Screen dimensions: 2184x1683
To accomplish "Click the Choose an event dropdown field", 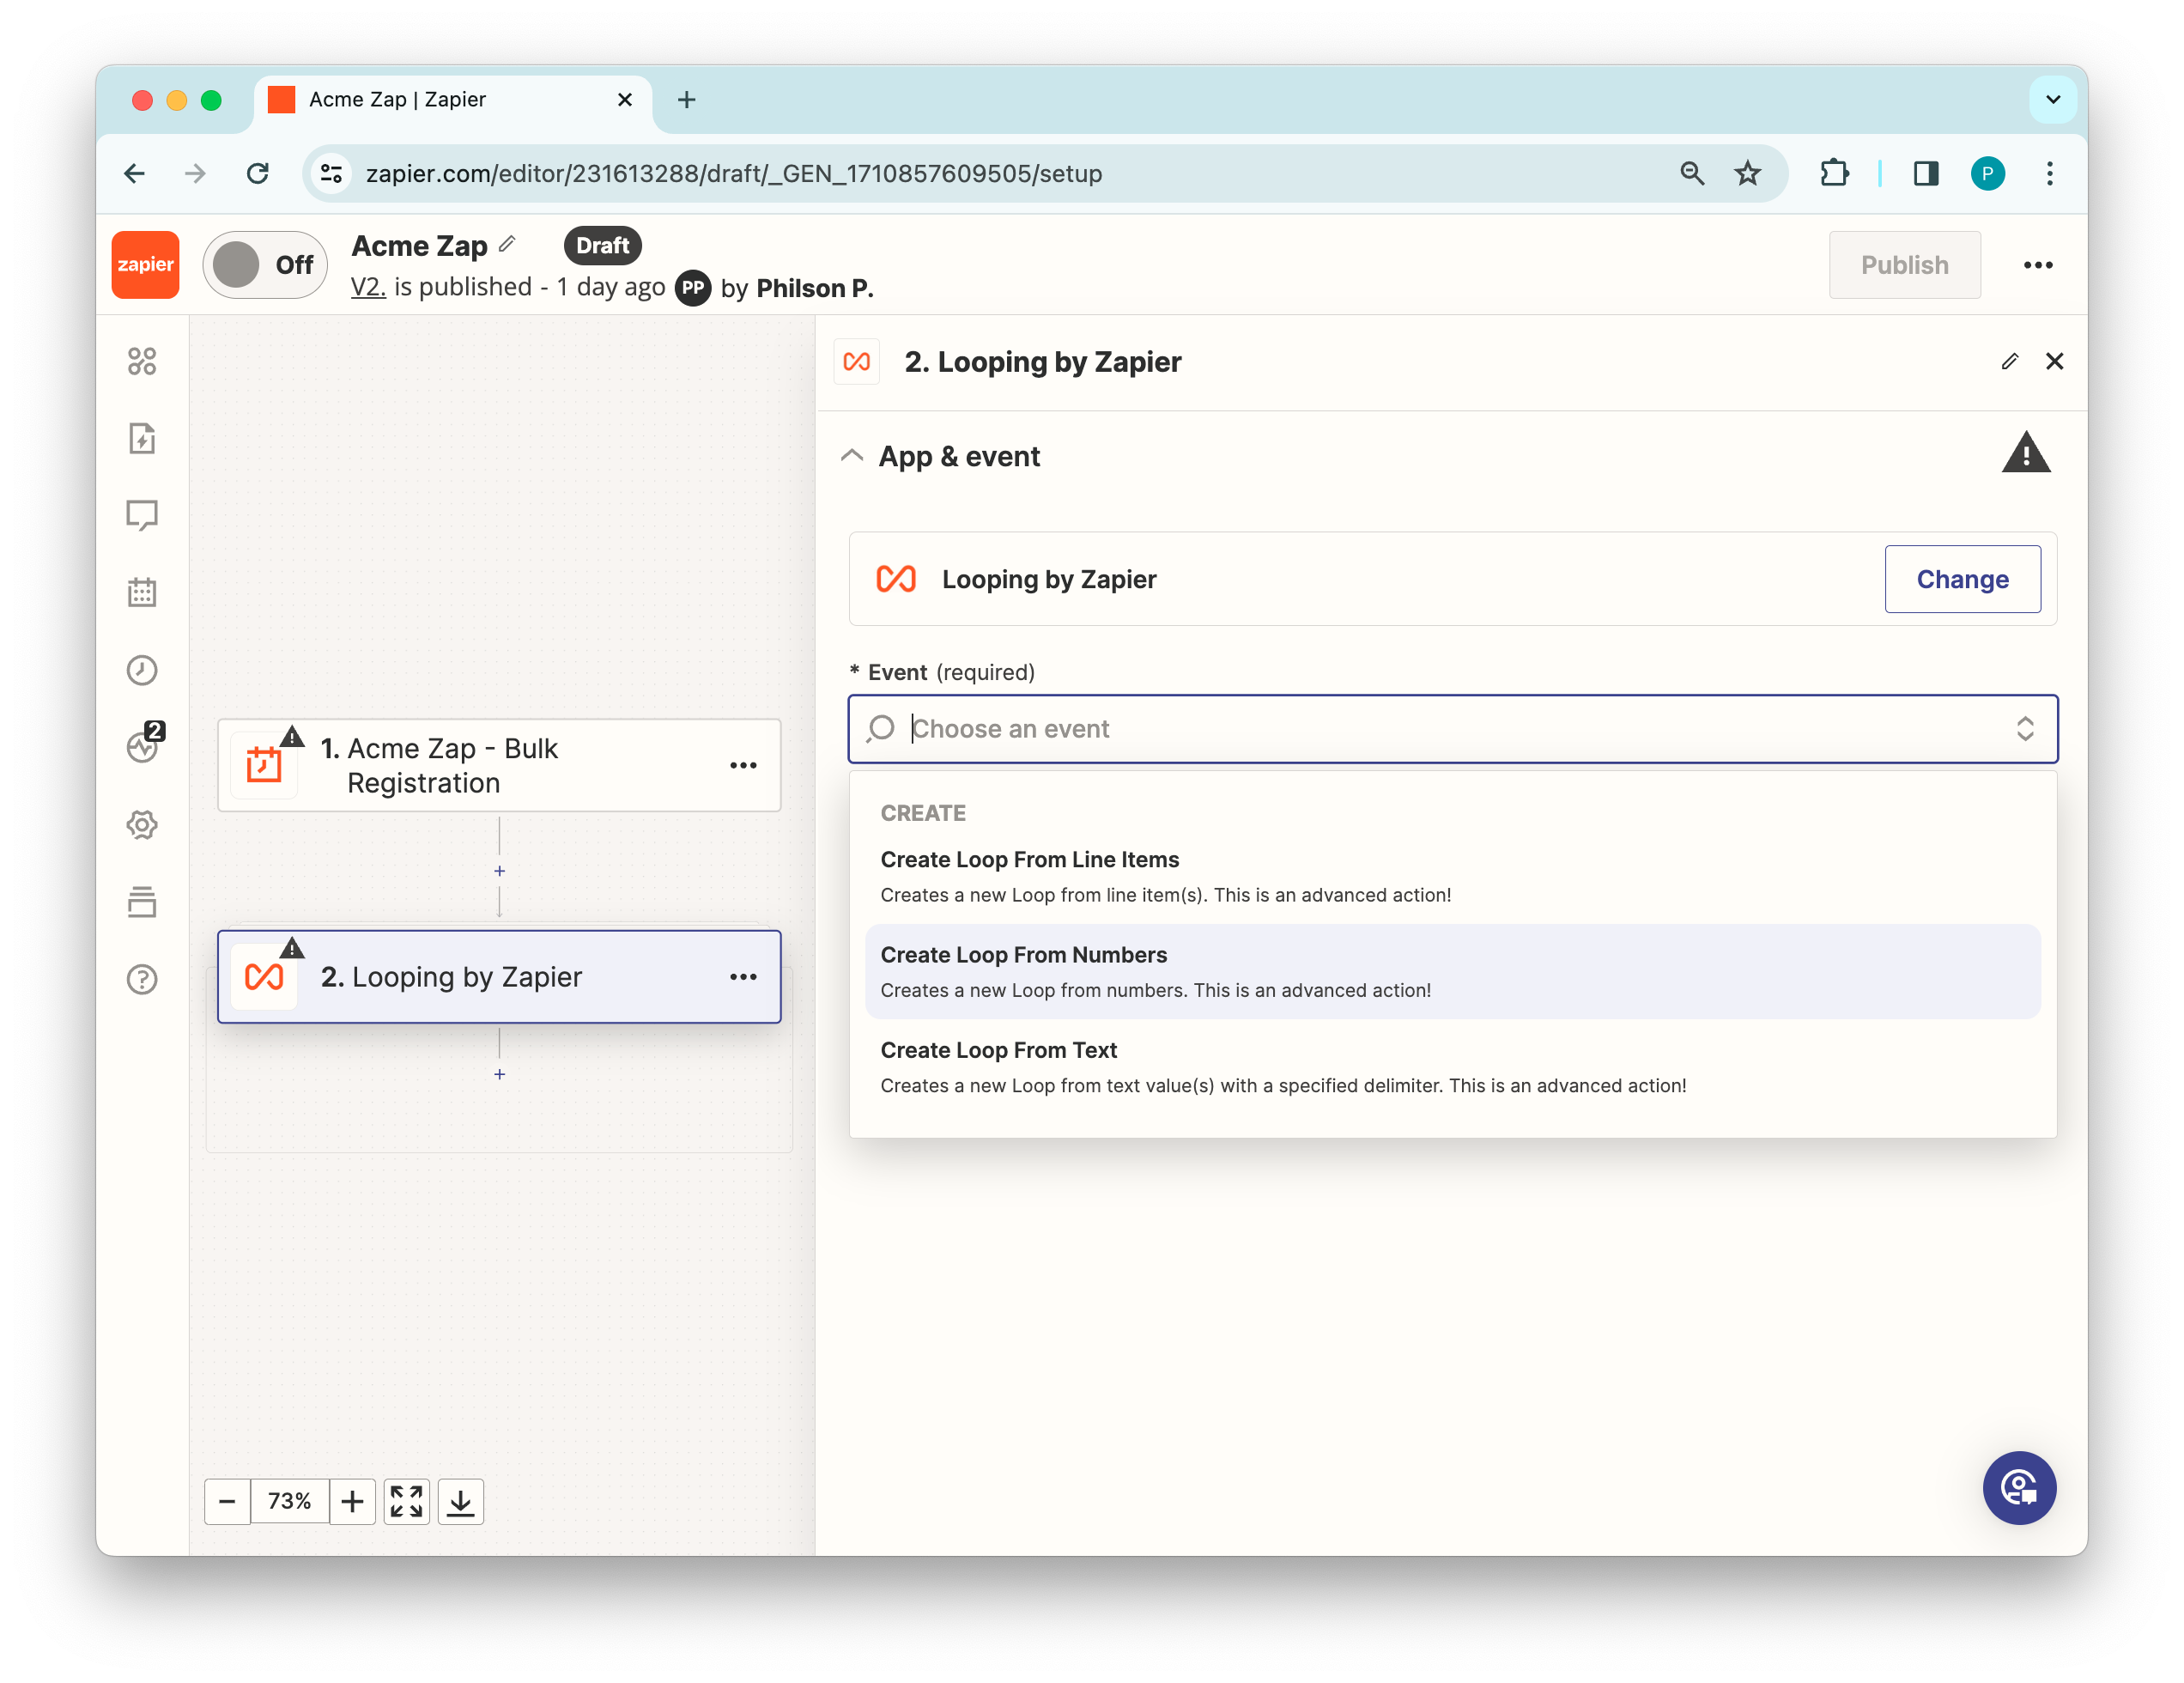I will click(1450, 729).
